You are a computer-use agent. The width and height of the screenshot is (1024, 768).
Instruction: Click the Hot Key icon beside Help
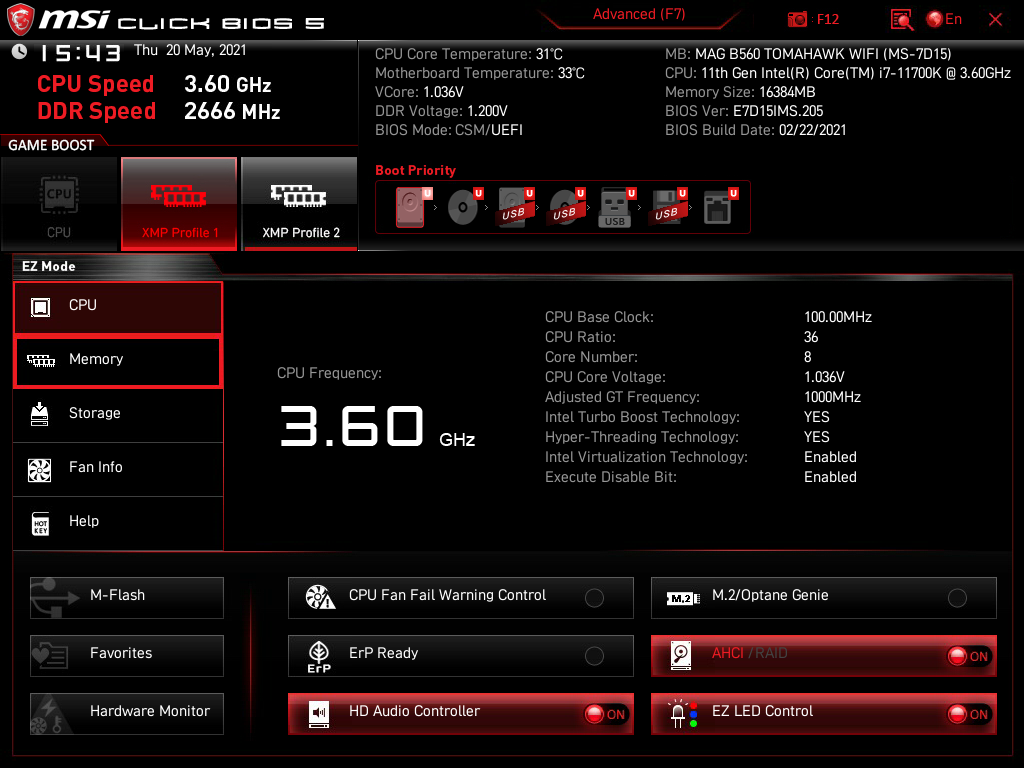coord(40,523)
